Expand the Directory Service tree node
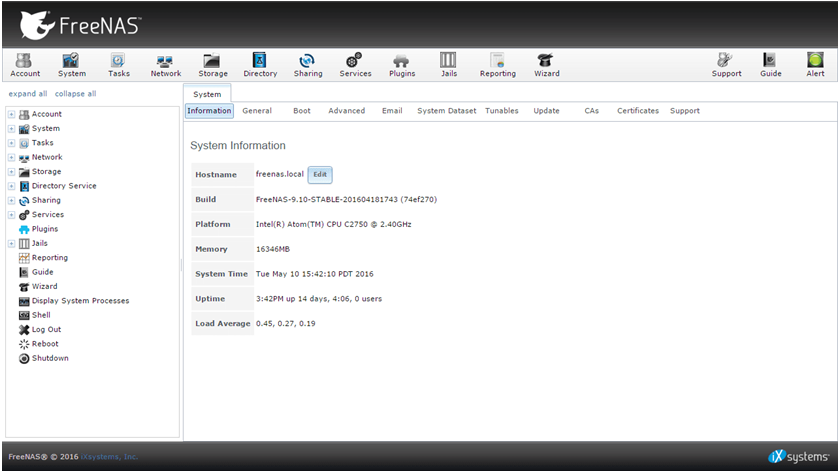The image size is (838, 473). point(11,186)
